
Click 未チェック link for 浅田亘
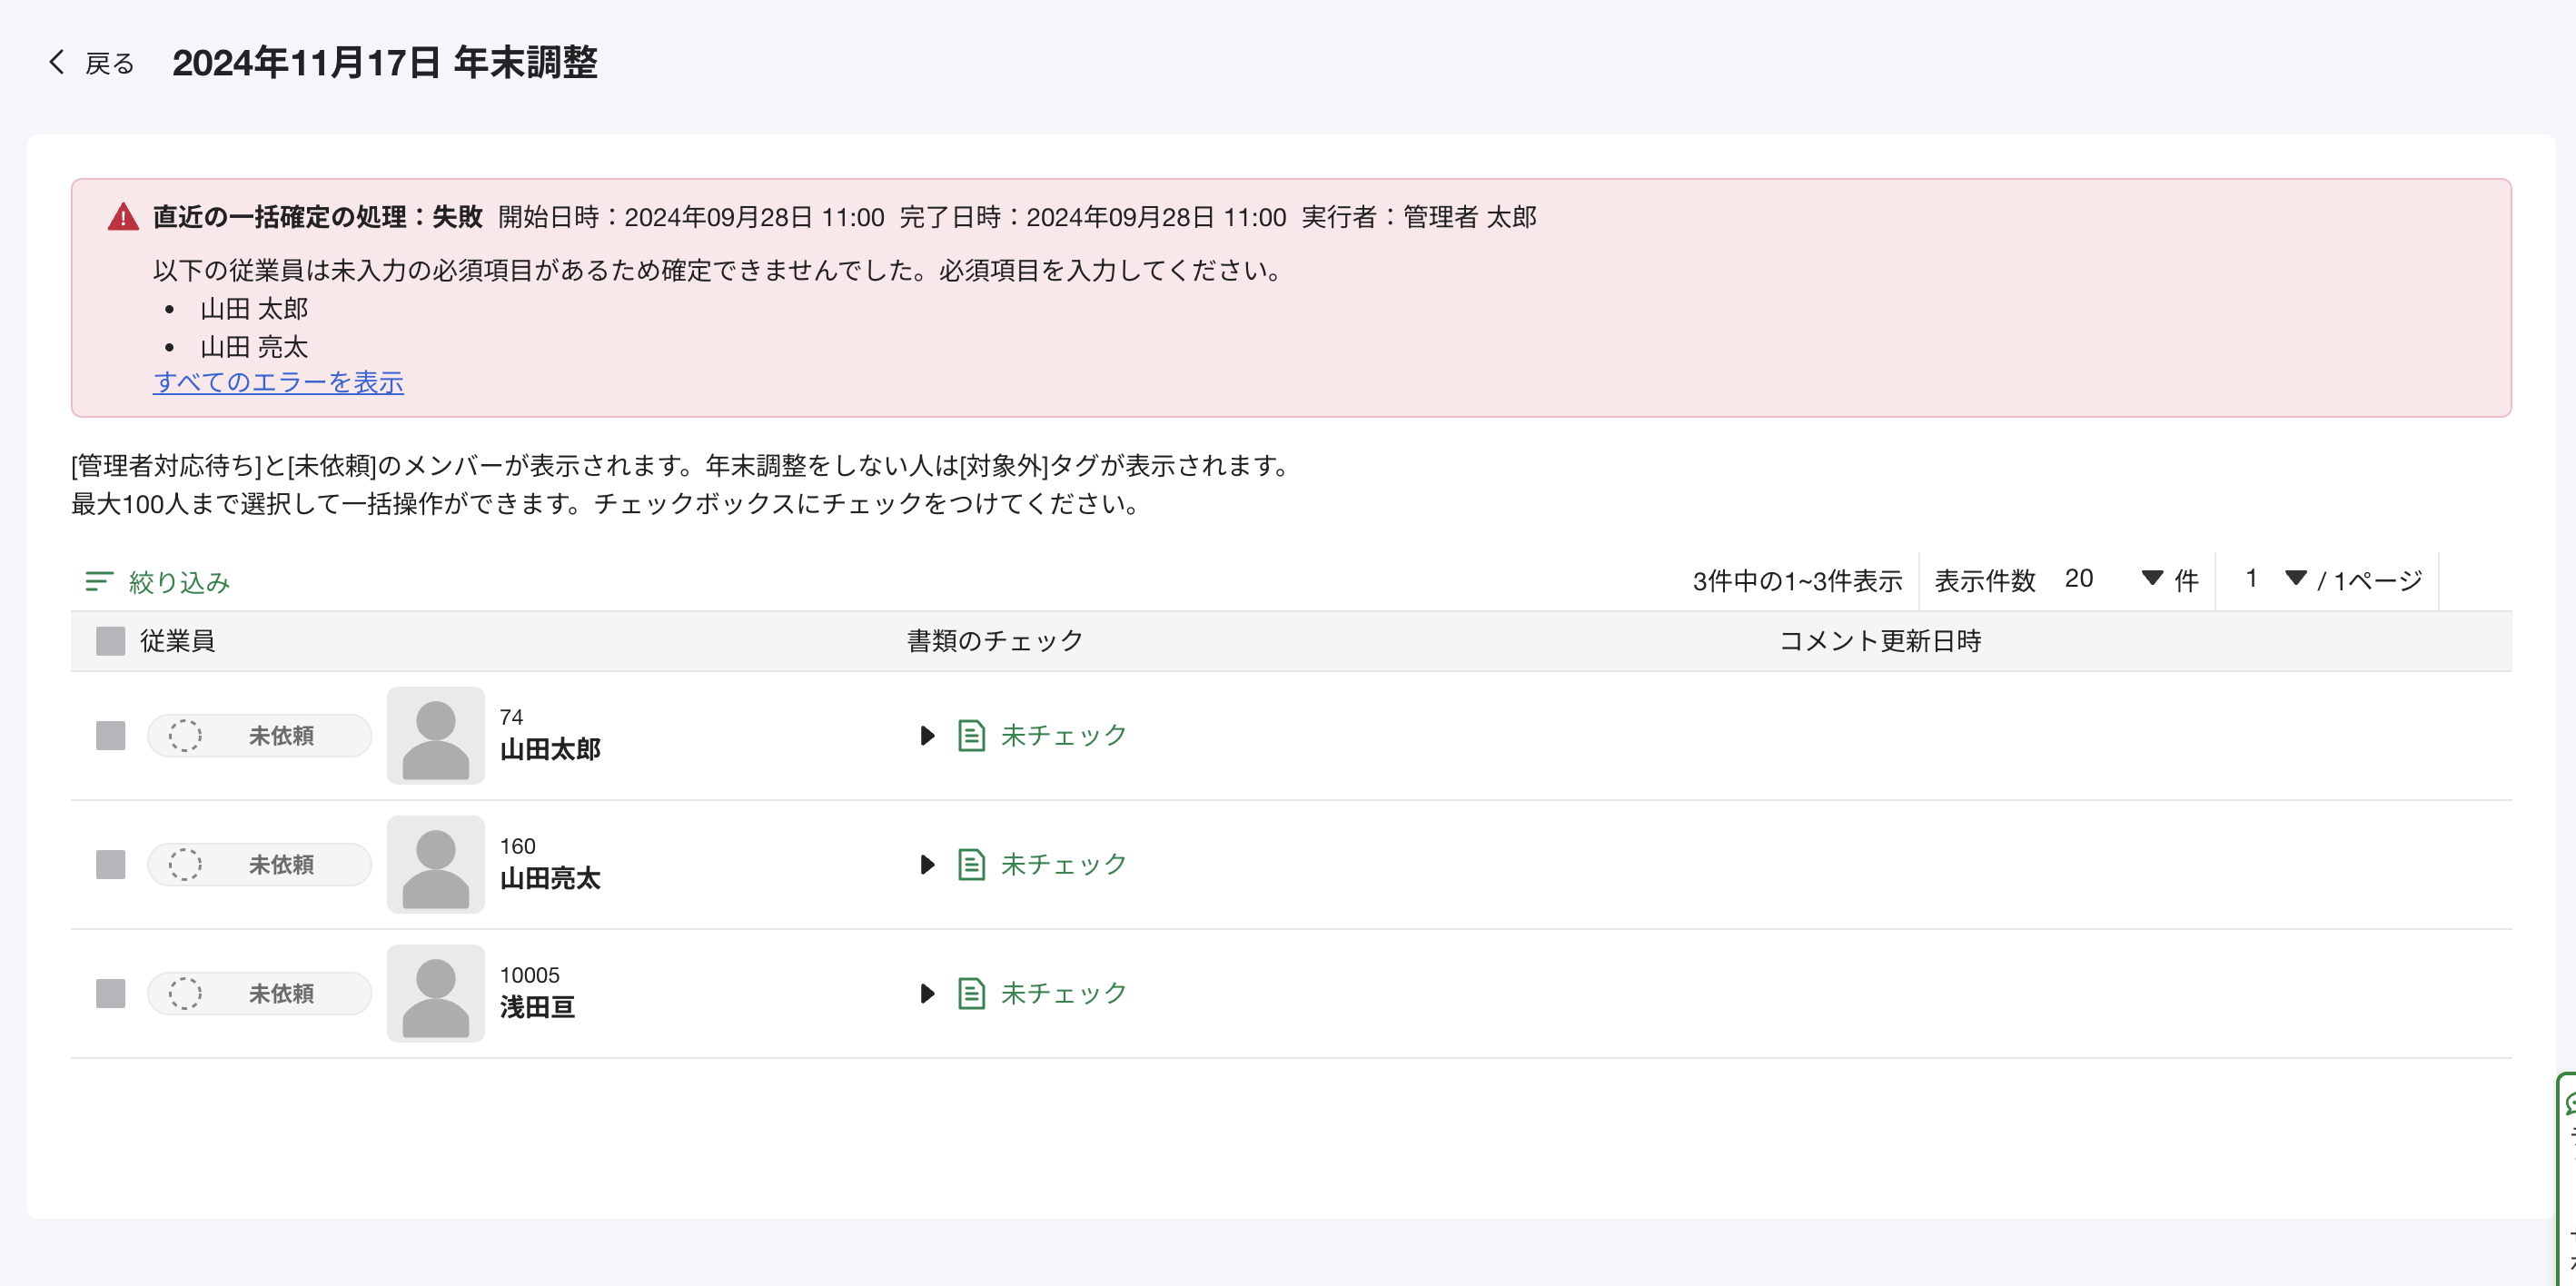(1063, 993)
